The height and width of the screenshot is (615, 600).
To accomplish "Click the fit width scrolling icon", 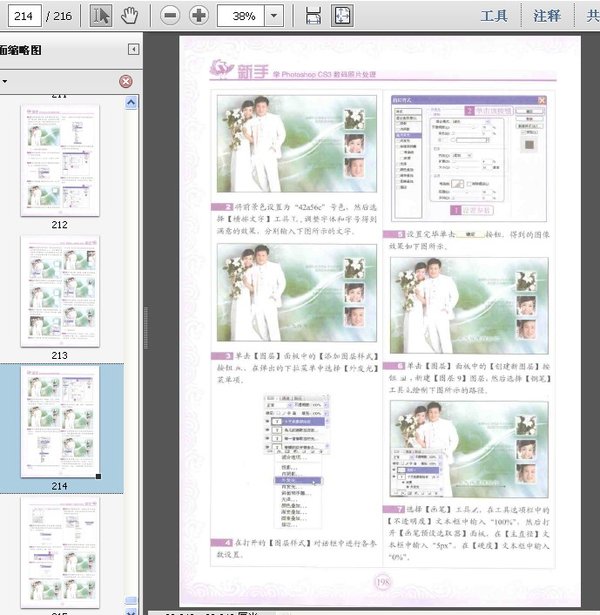I will point(313,16).
